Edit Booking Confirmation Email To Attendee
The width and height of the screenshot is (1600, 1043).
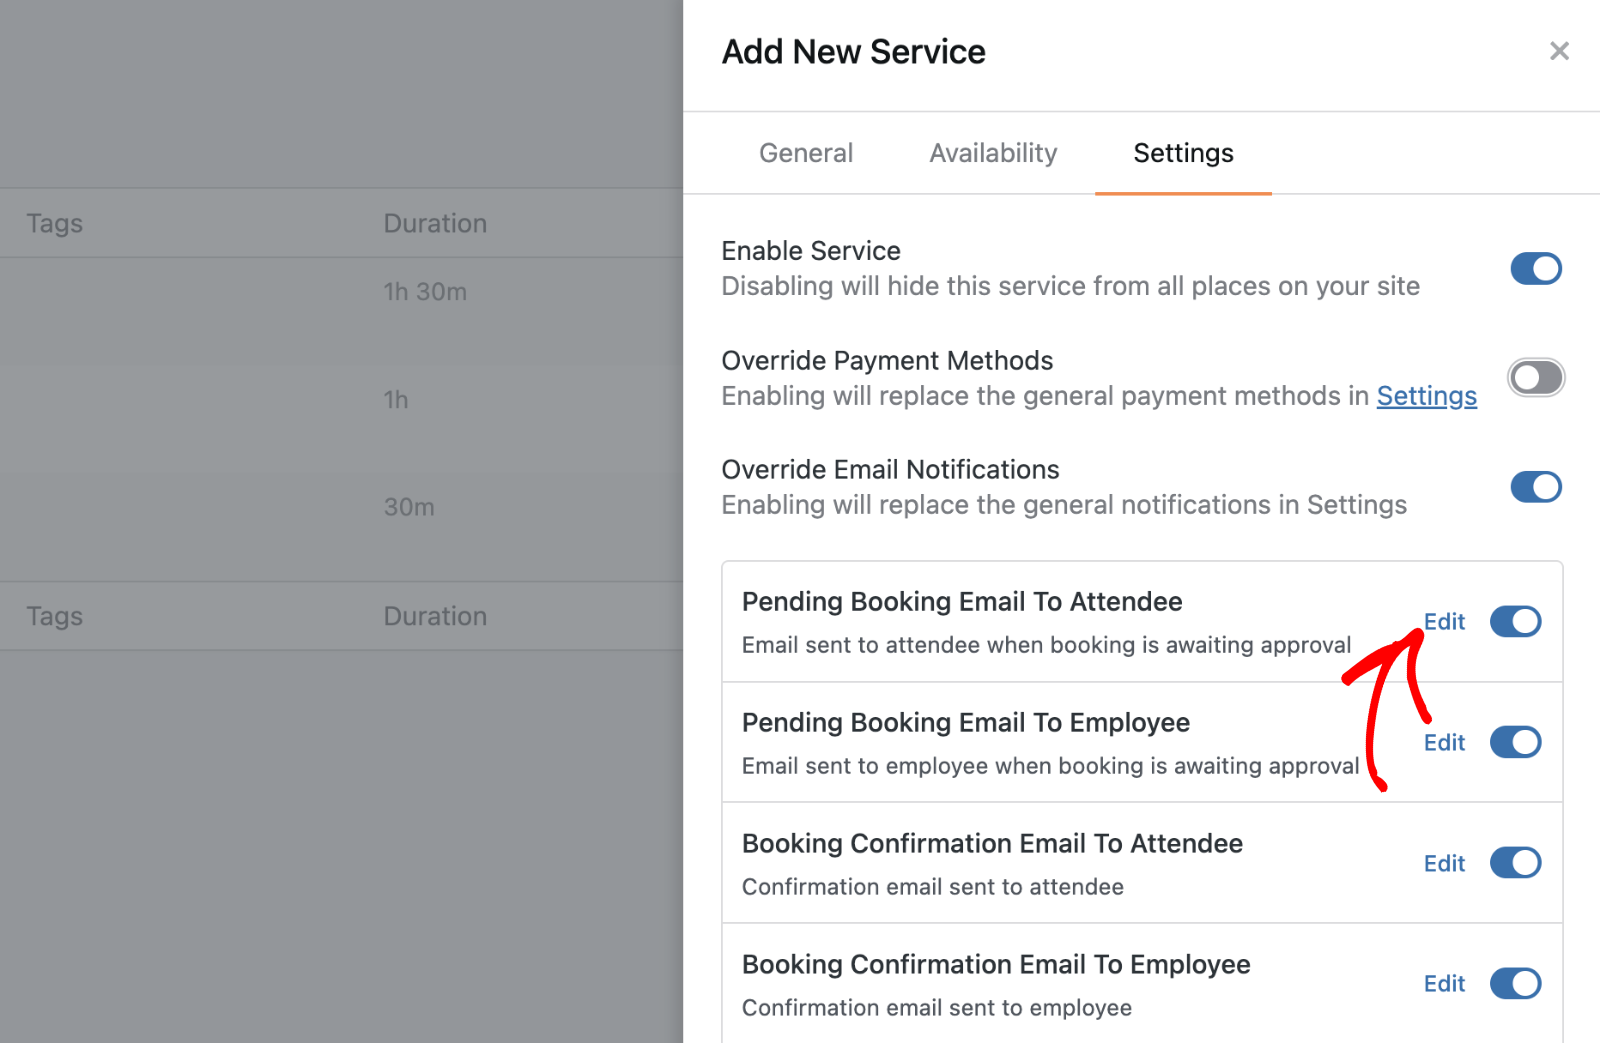click(x=1443, y=863)
